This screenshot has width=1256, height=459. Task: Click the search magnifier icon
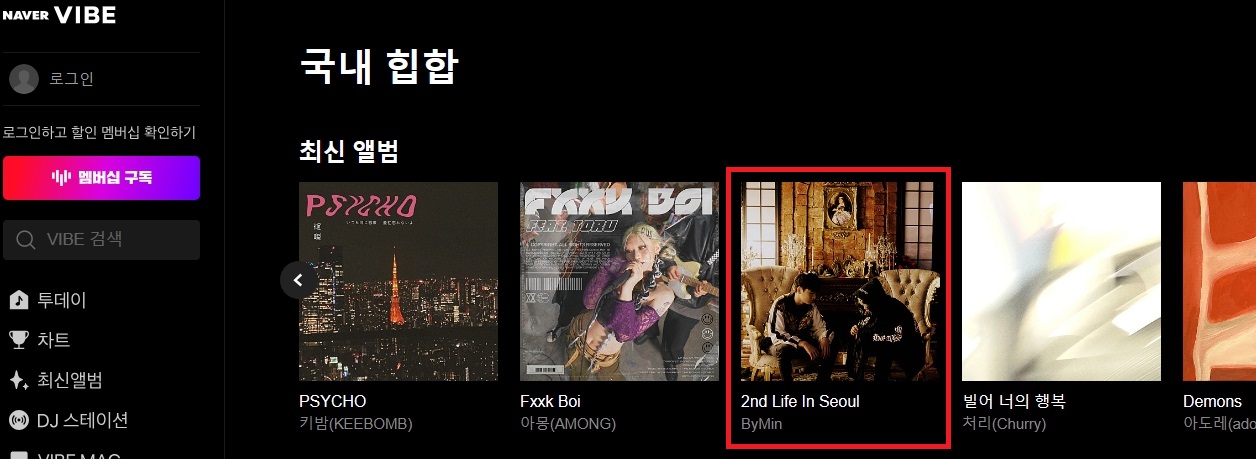pyautogui.click(x=26, y=240)
